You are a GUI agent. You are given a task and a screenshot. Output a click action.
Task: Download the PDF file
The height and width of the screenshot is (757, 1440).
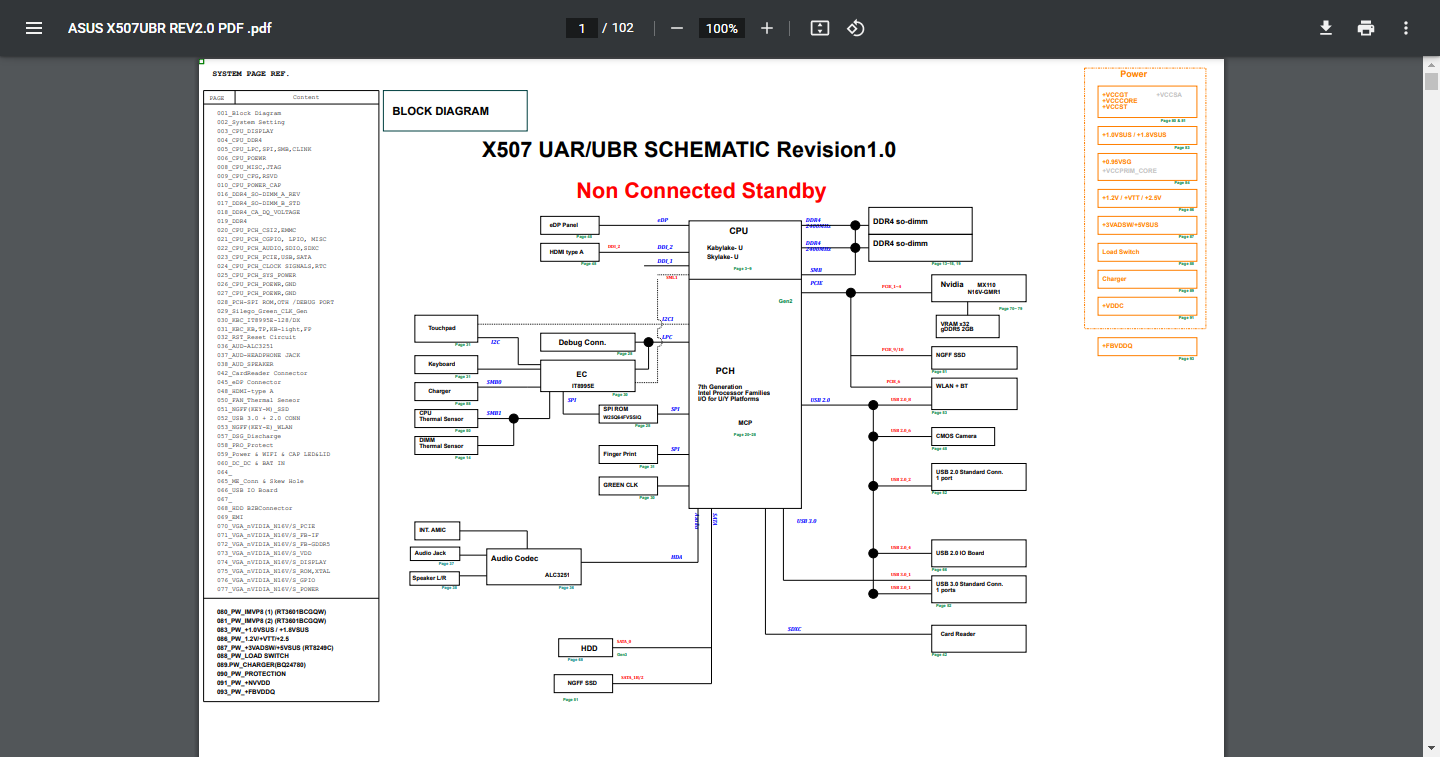(x=1326, y=28)
